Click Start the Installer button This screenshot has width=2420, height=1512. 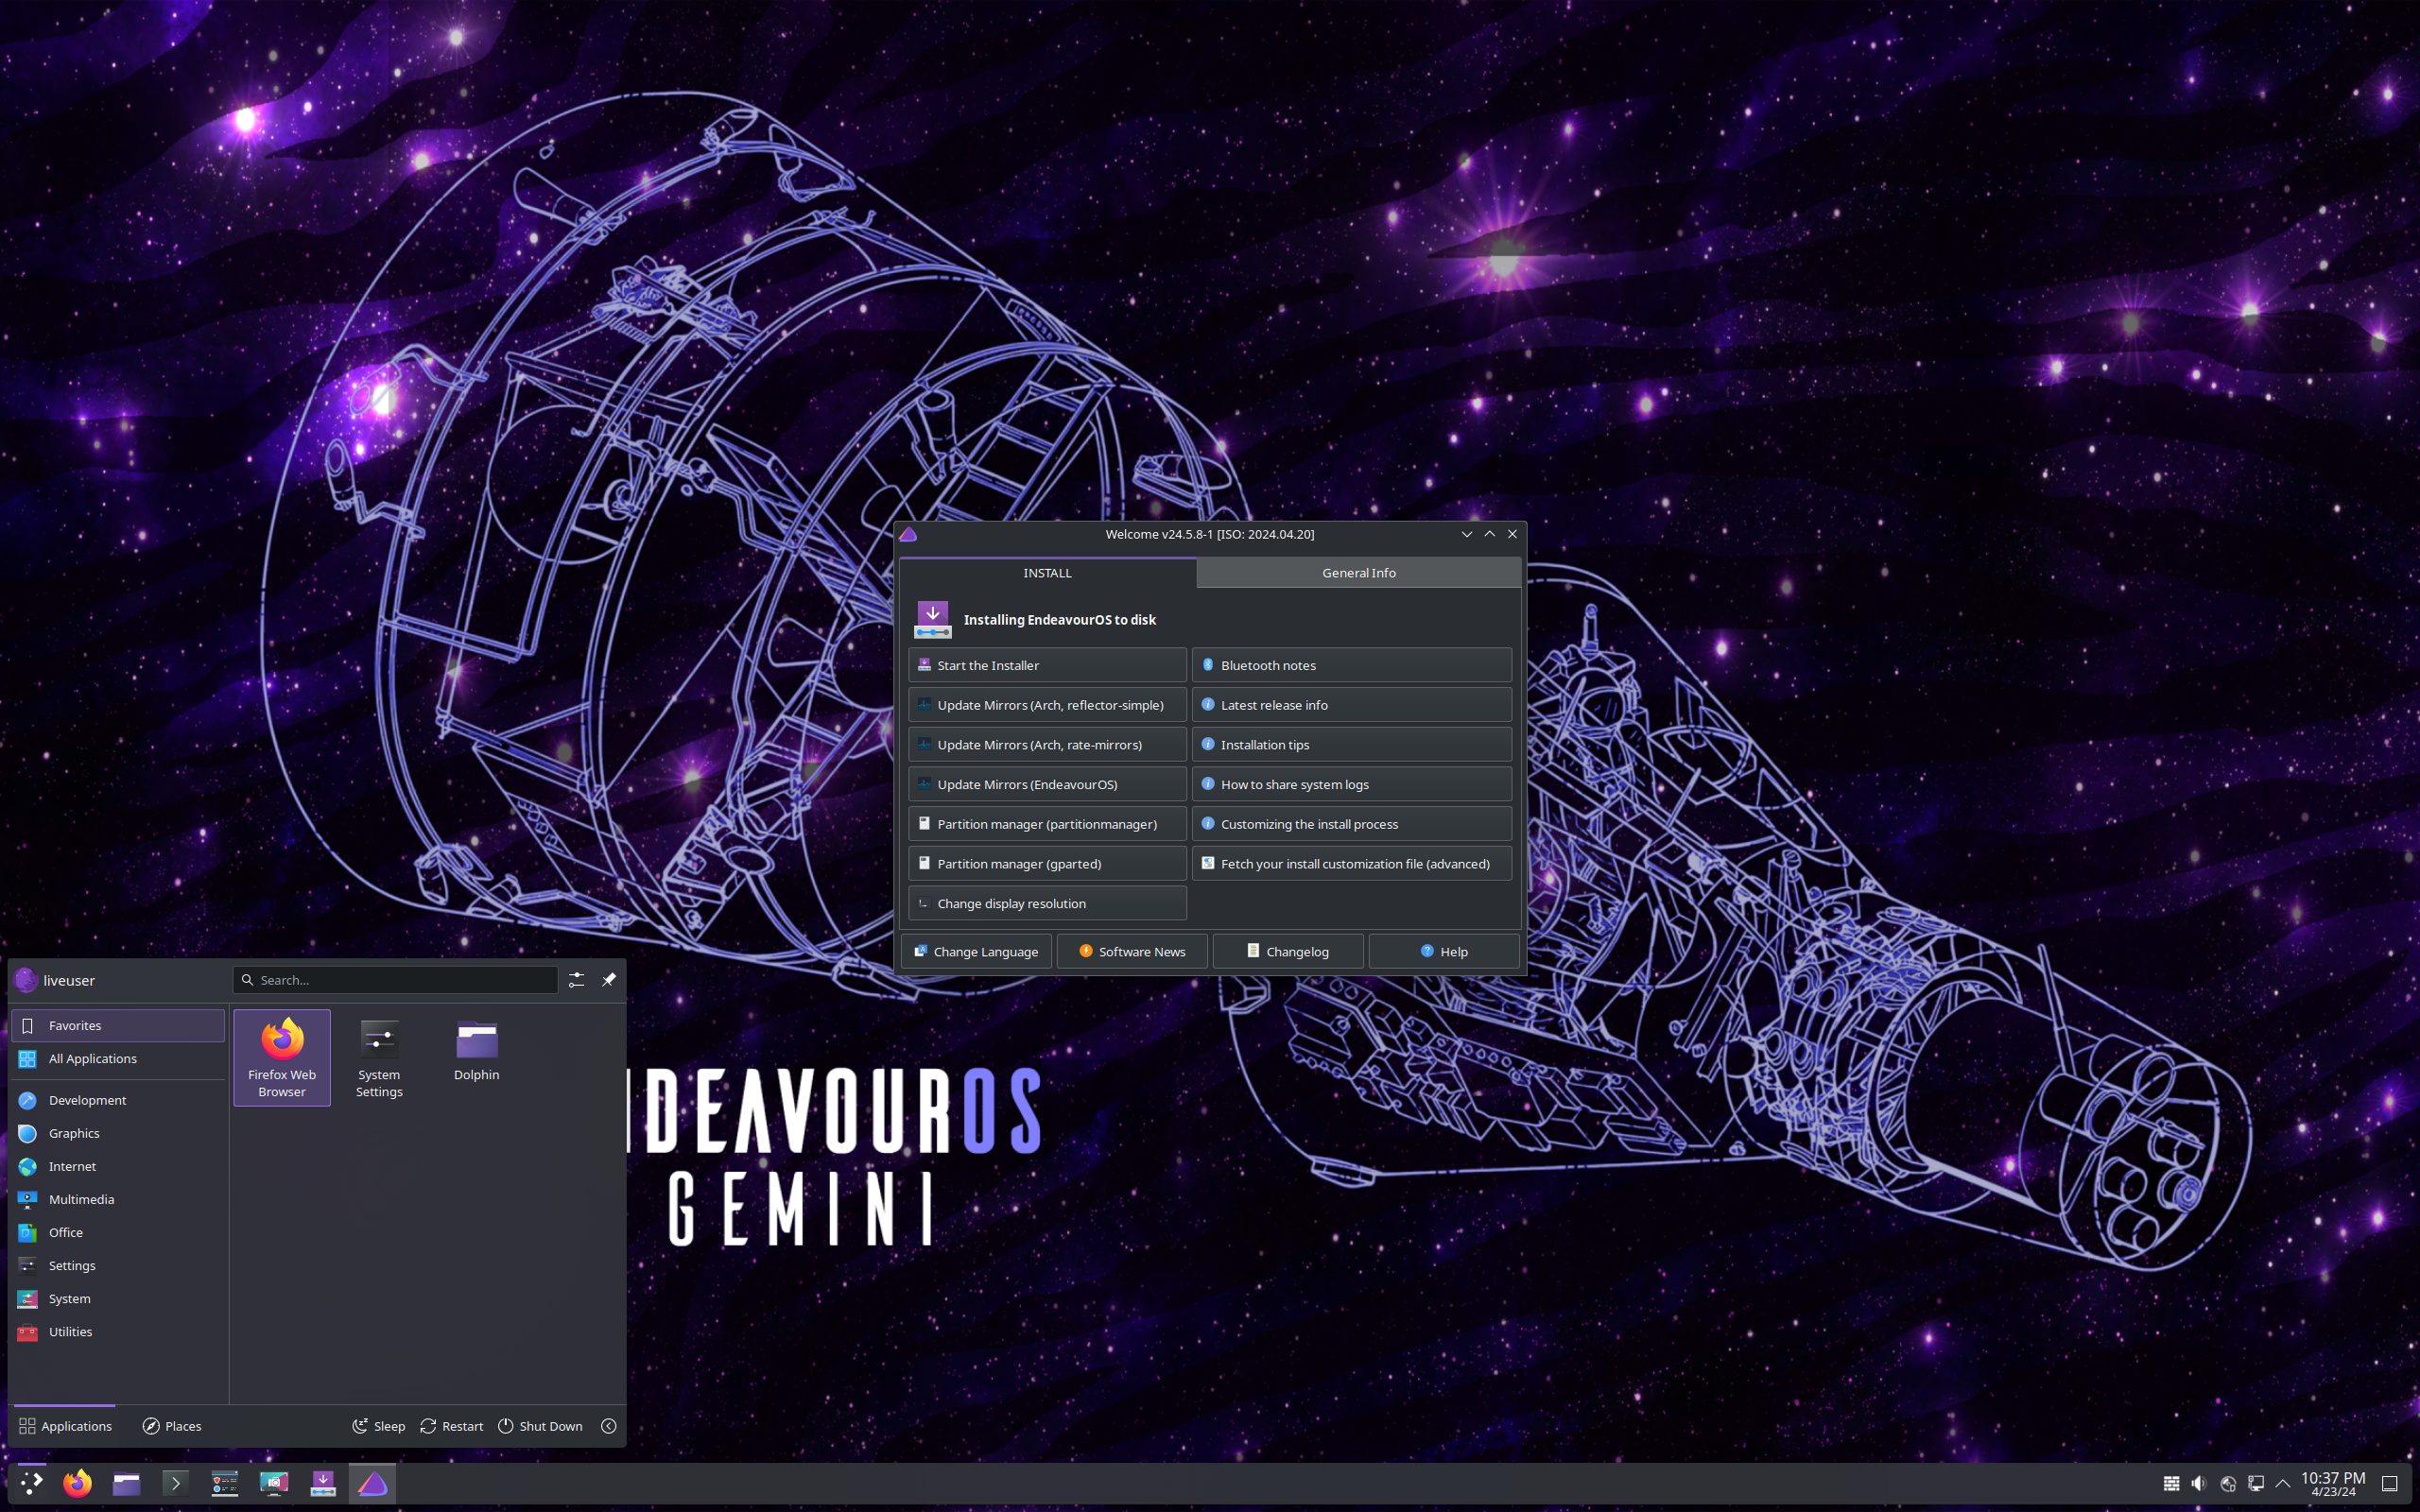click(x=1047, y=665)
